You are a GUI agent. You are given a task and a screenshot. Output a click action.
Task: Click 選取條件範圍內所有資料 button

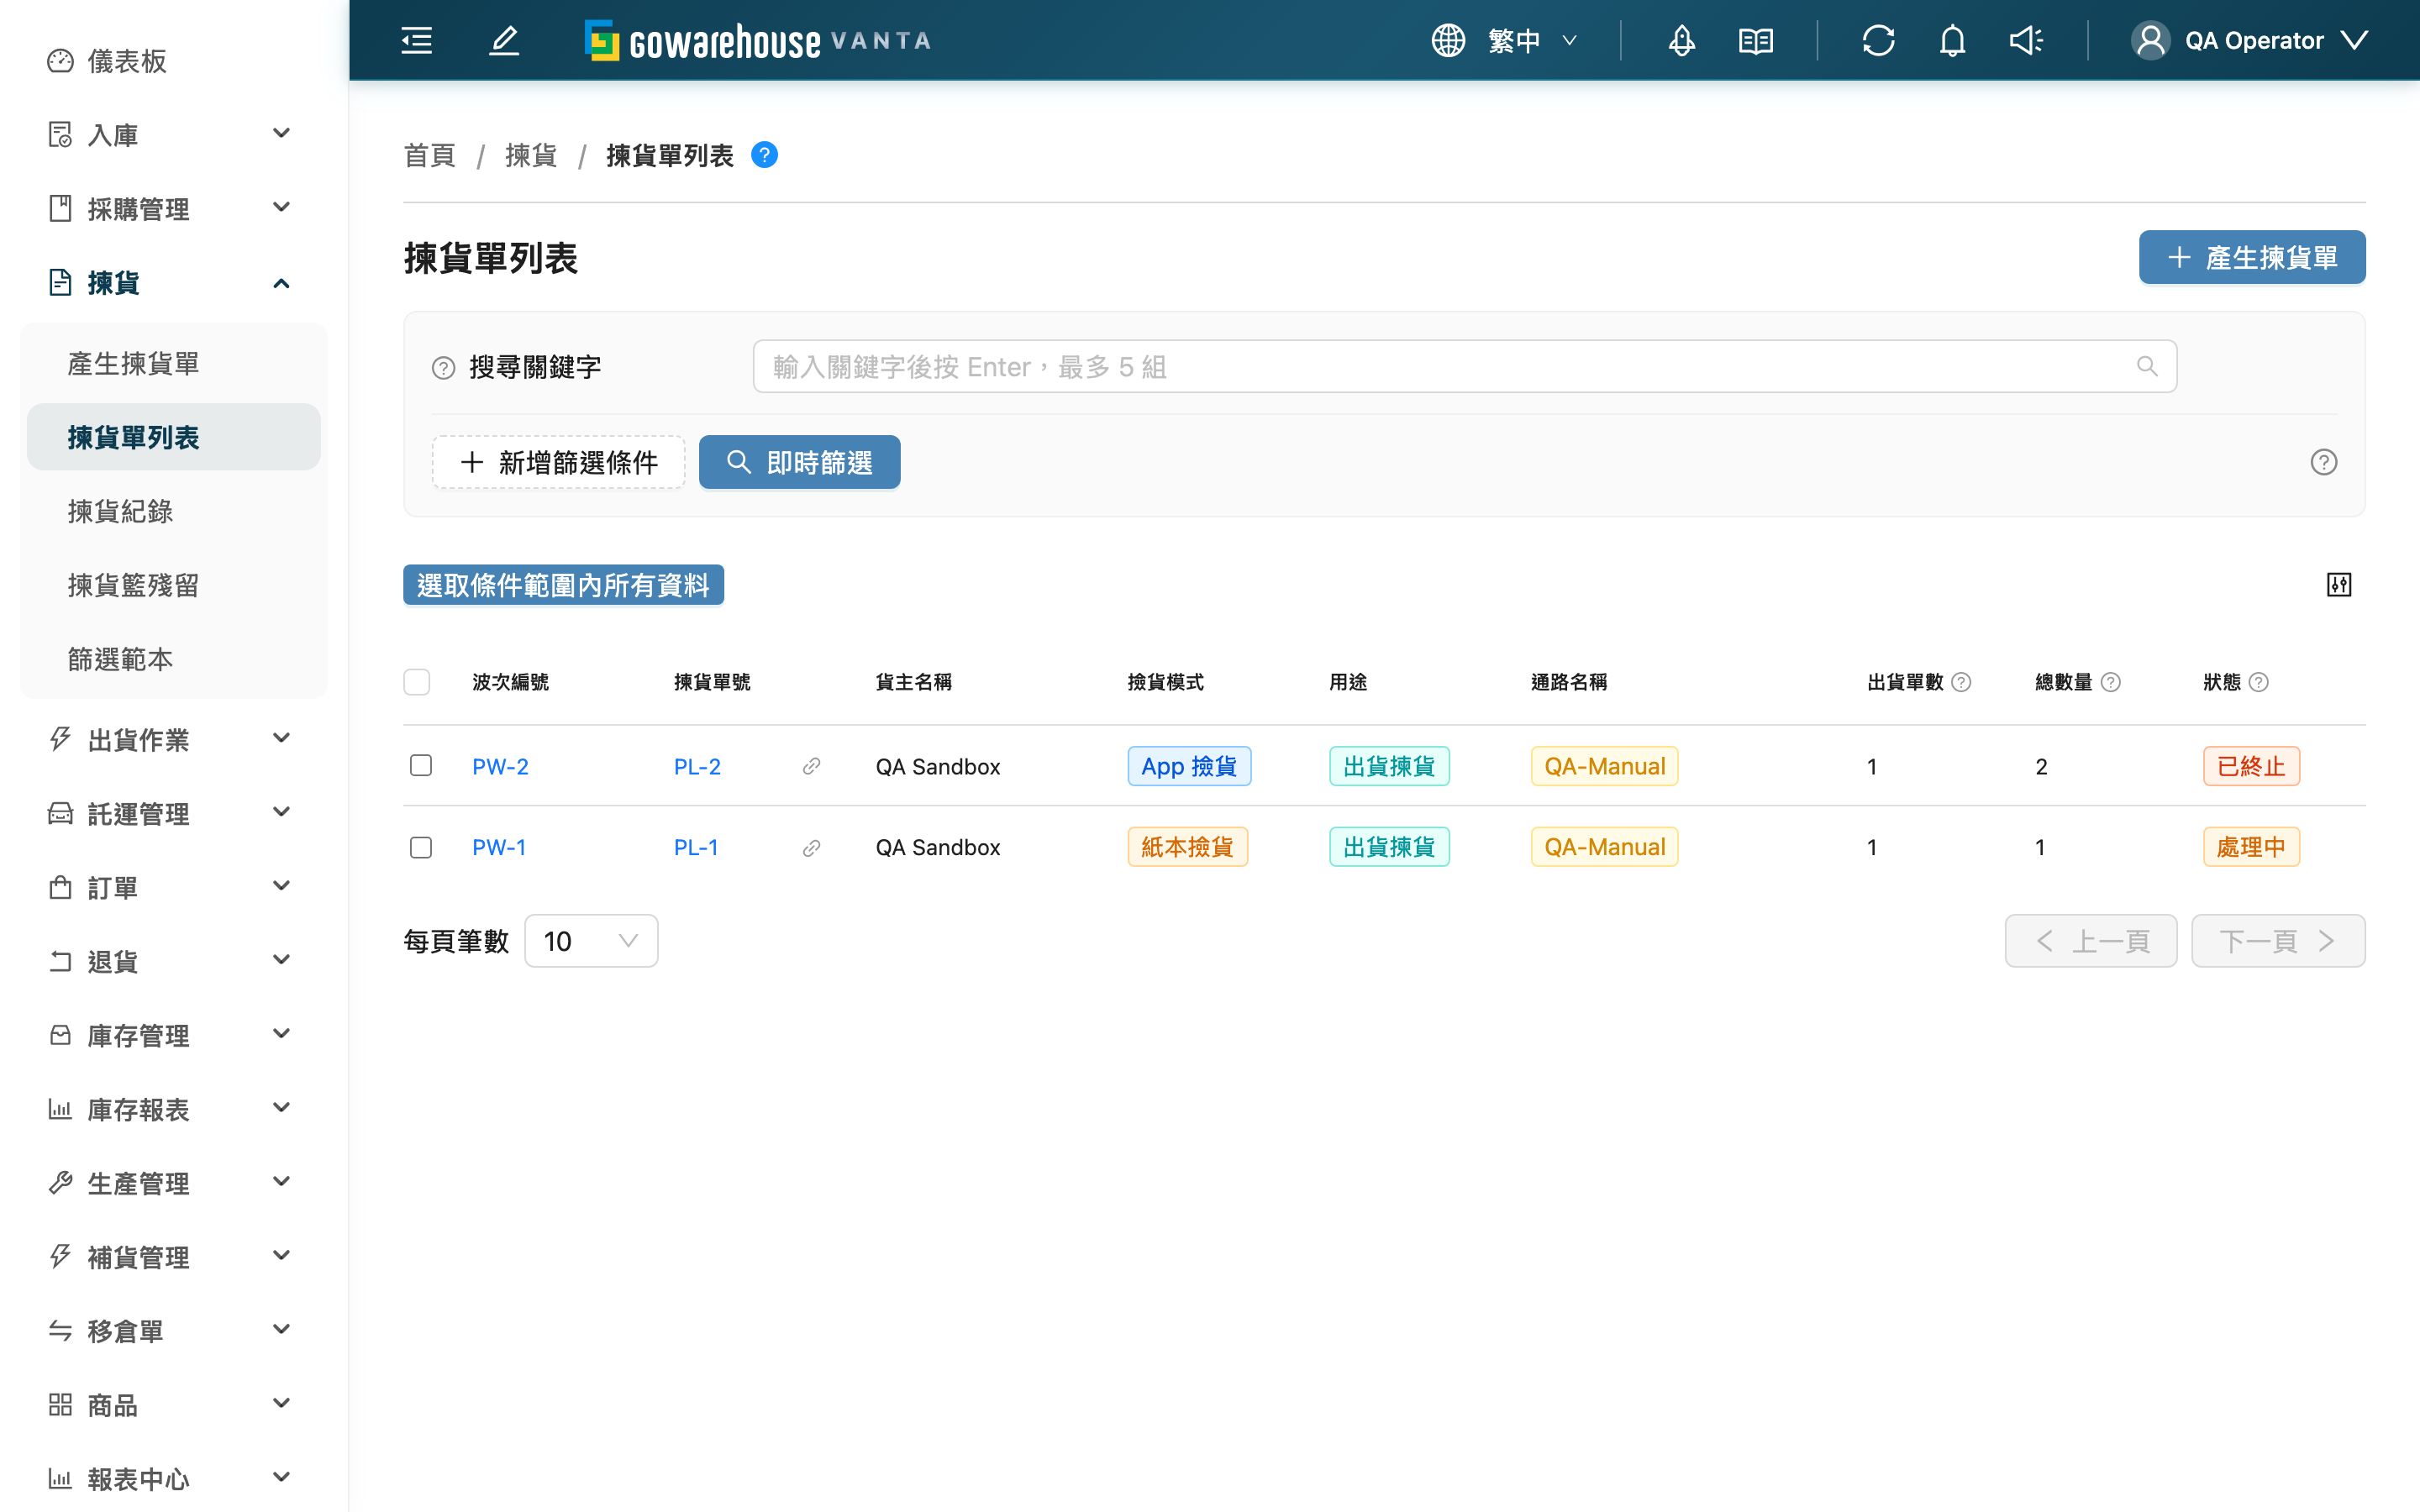tap(563, 585)
